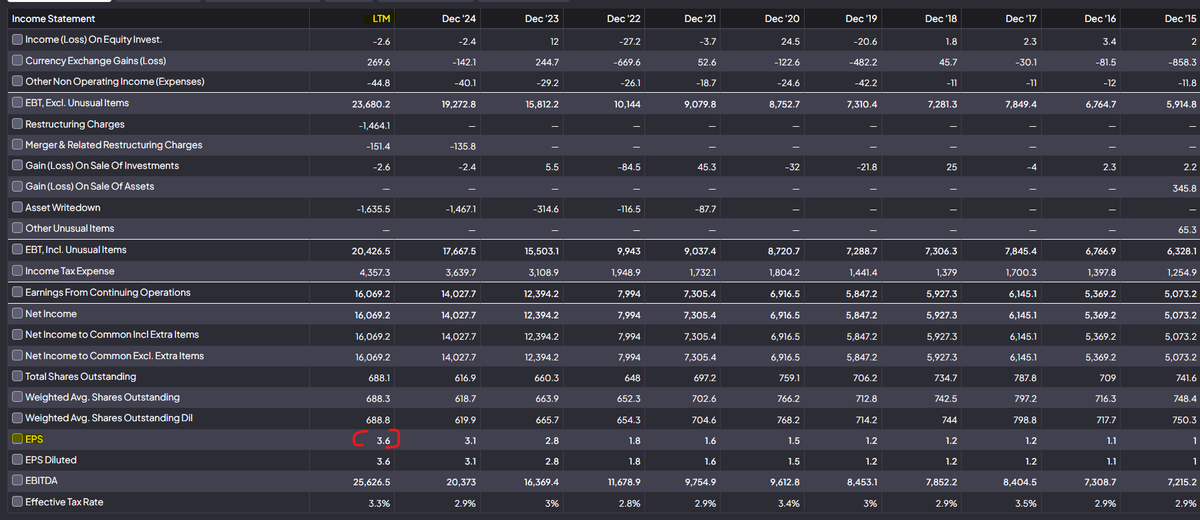Select Dec '24 EBITDA value 20,373
The image size is (1200, 520).
(459, 481)
